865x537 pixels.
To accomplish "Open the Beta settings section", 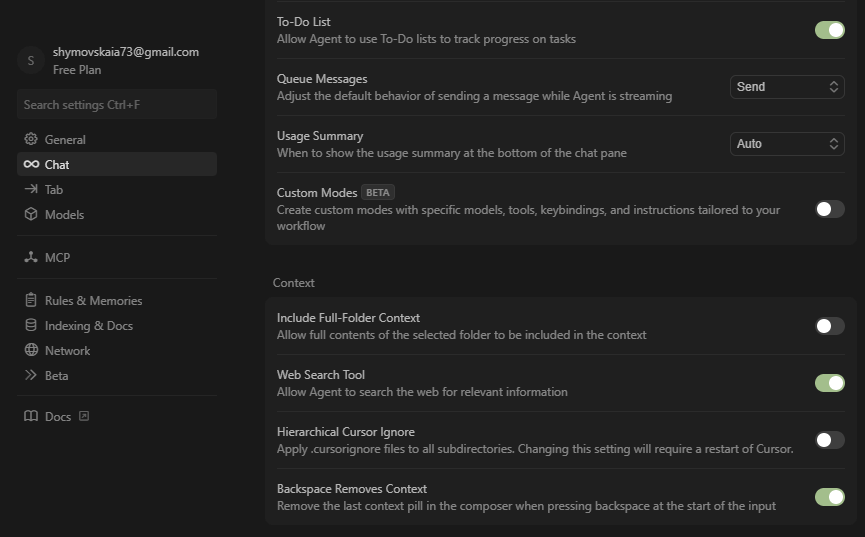I will click(56, 376).
